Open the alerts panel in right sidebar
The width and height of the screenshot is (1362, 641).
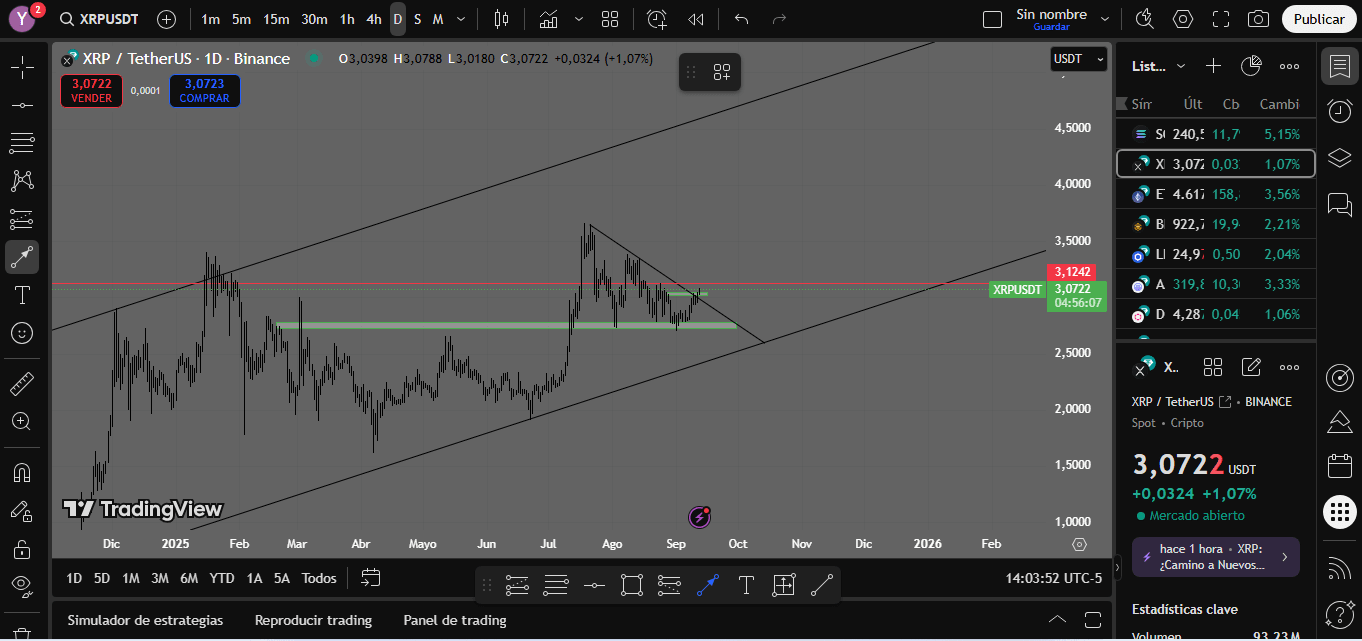(x=1339, y=112)
